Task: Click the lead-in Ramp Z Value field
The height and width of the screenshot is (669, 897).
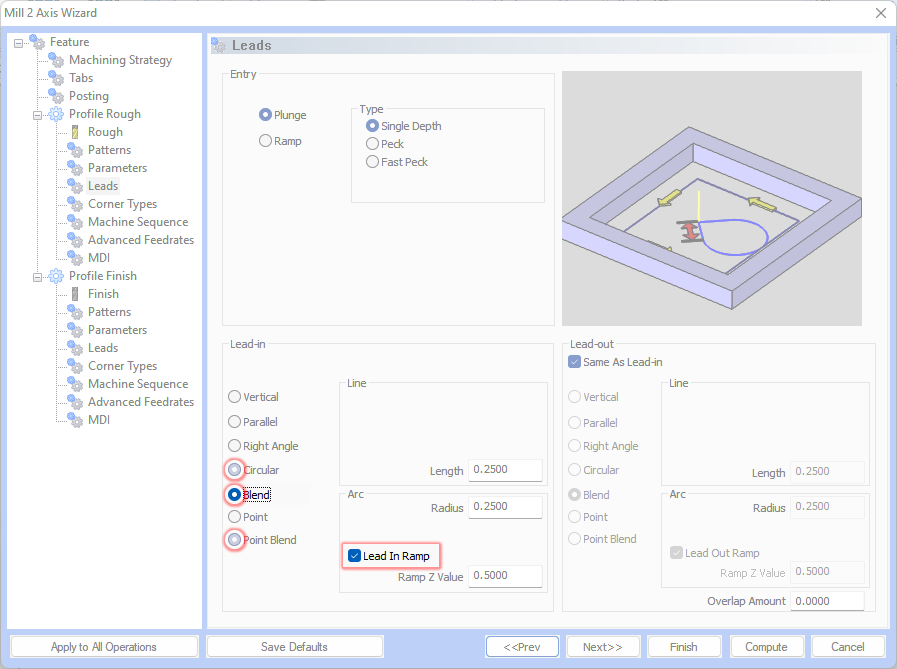Action: (x=505, y=576)
